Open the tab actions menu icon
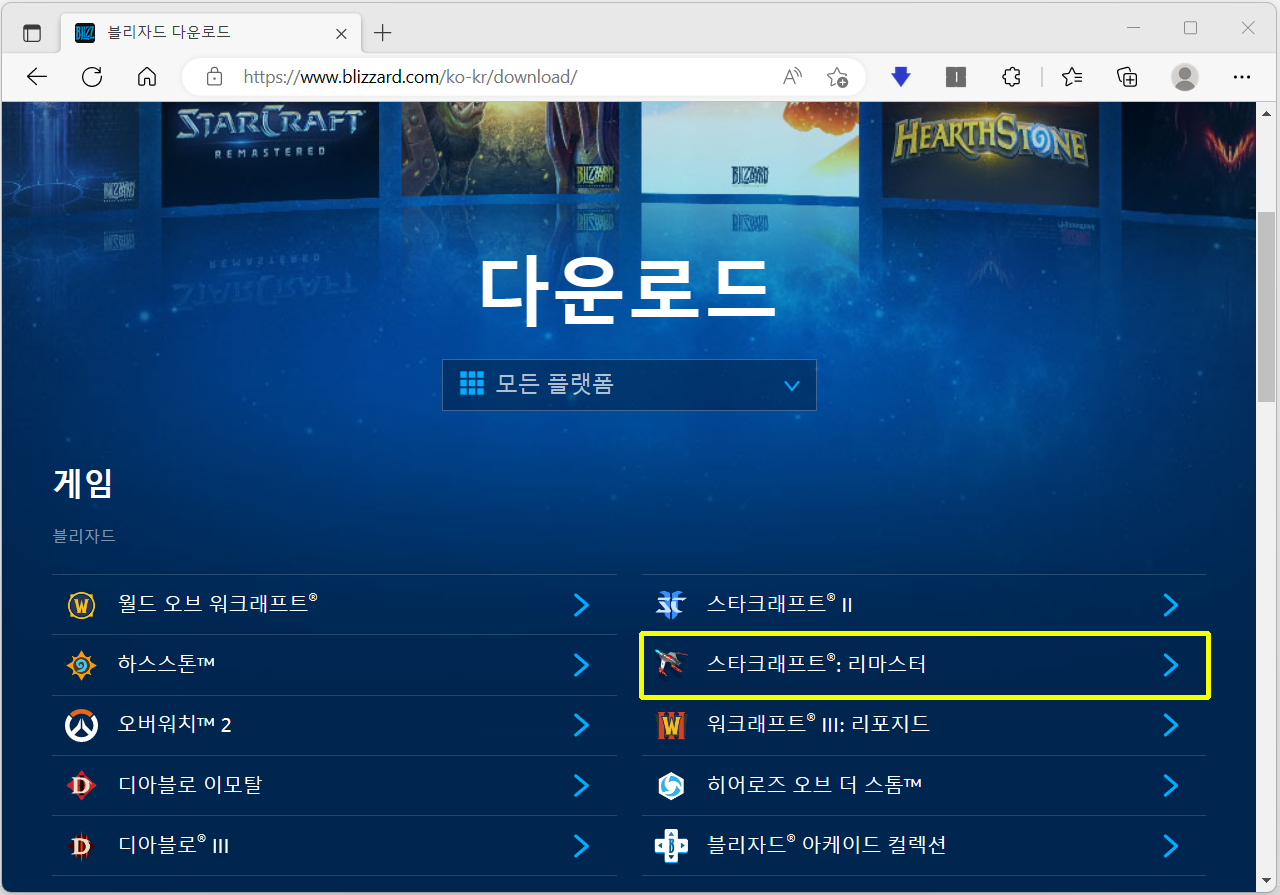 coord(32,32)
